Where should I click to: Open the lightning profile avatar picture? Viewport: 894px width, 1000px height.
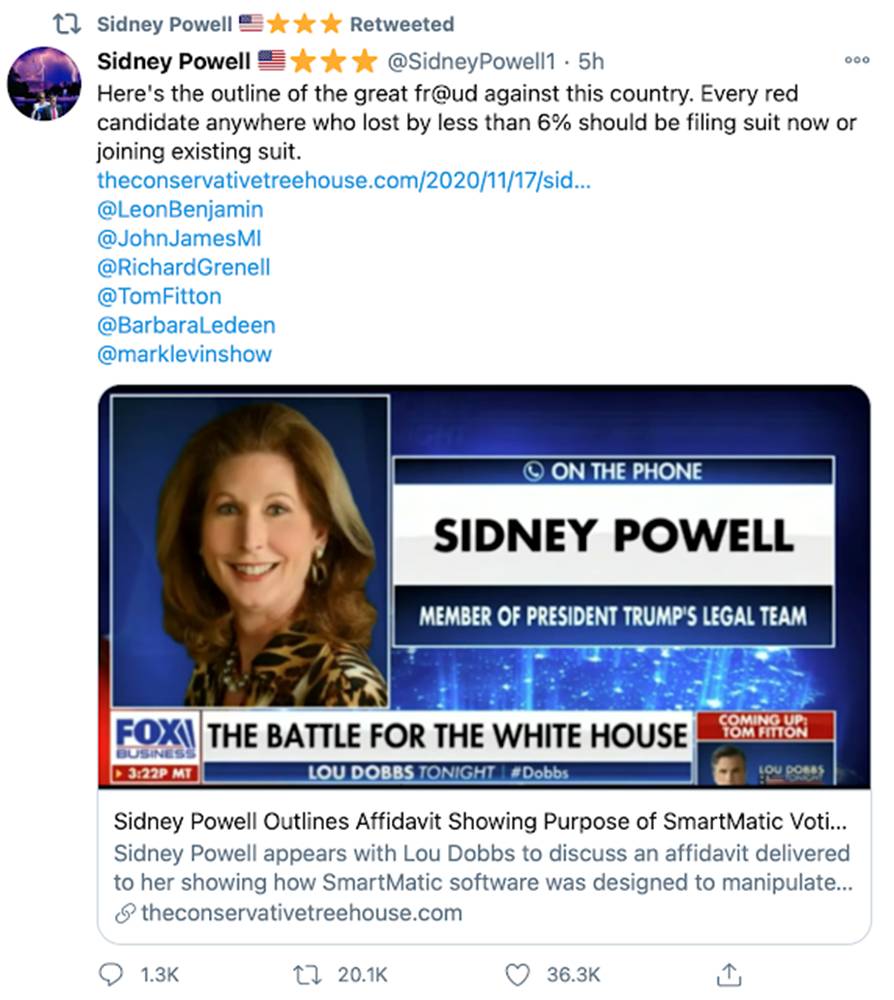45,84
